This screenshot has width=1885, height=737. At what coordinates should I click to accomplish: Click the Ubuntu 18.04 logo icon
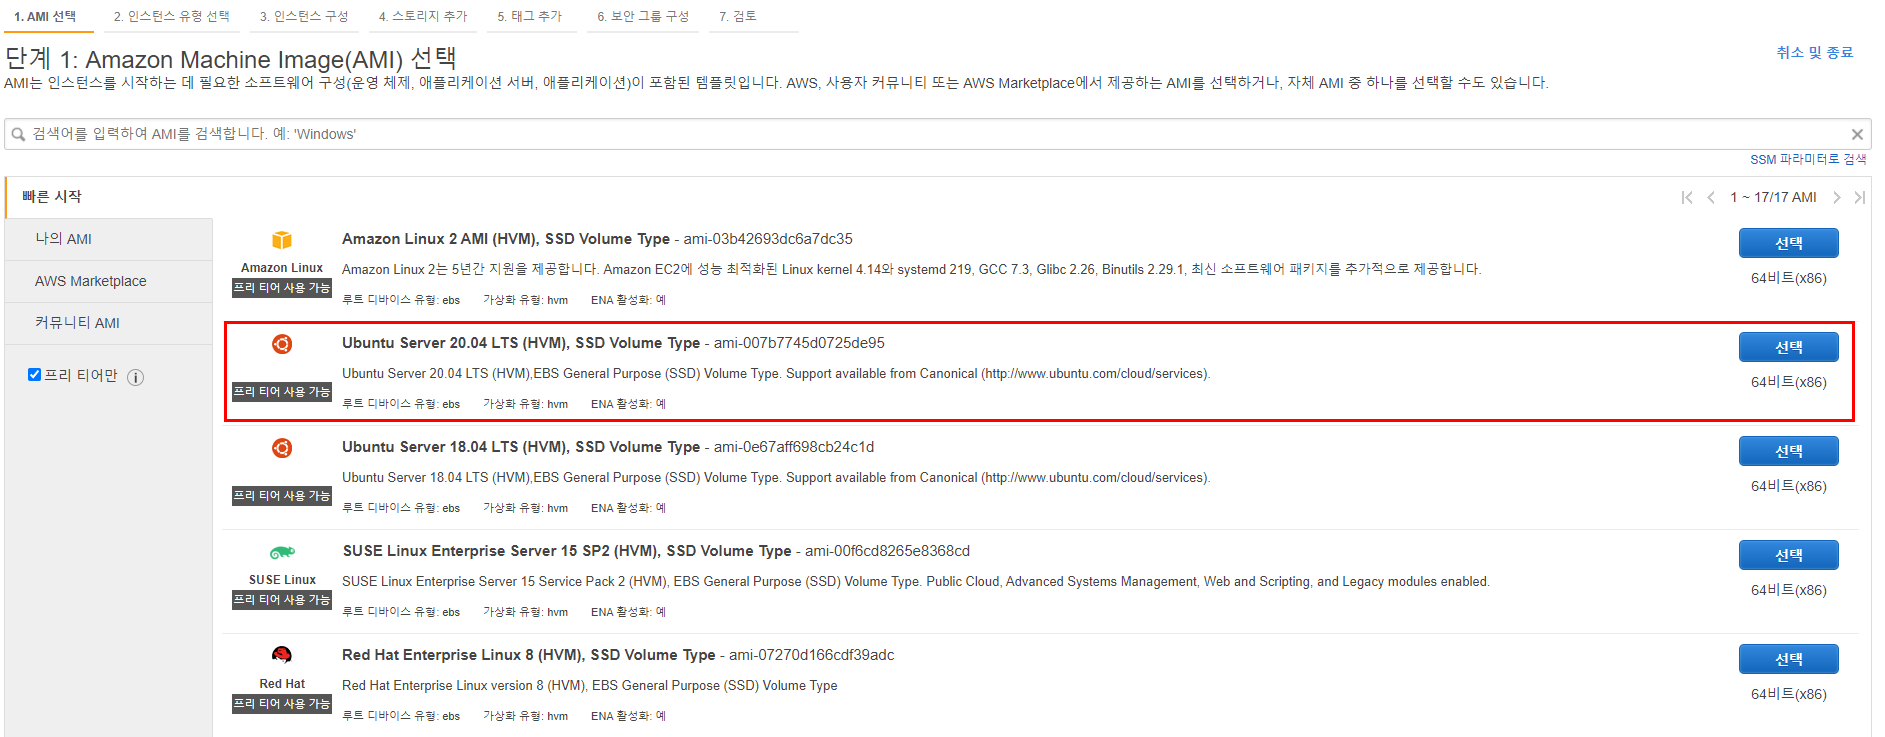[x=282, y=448]
